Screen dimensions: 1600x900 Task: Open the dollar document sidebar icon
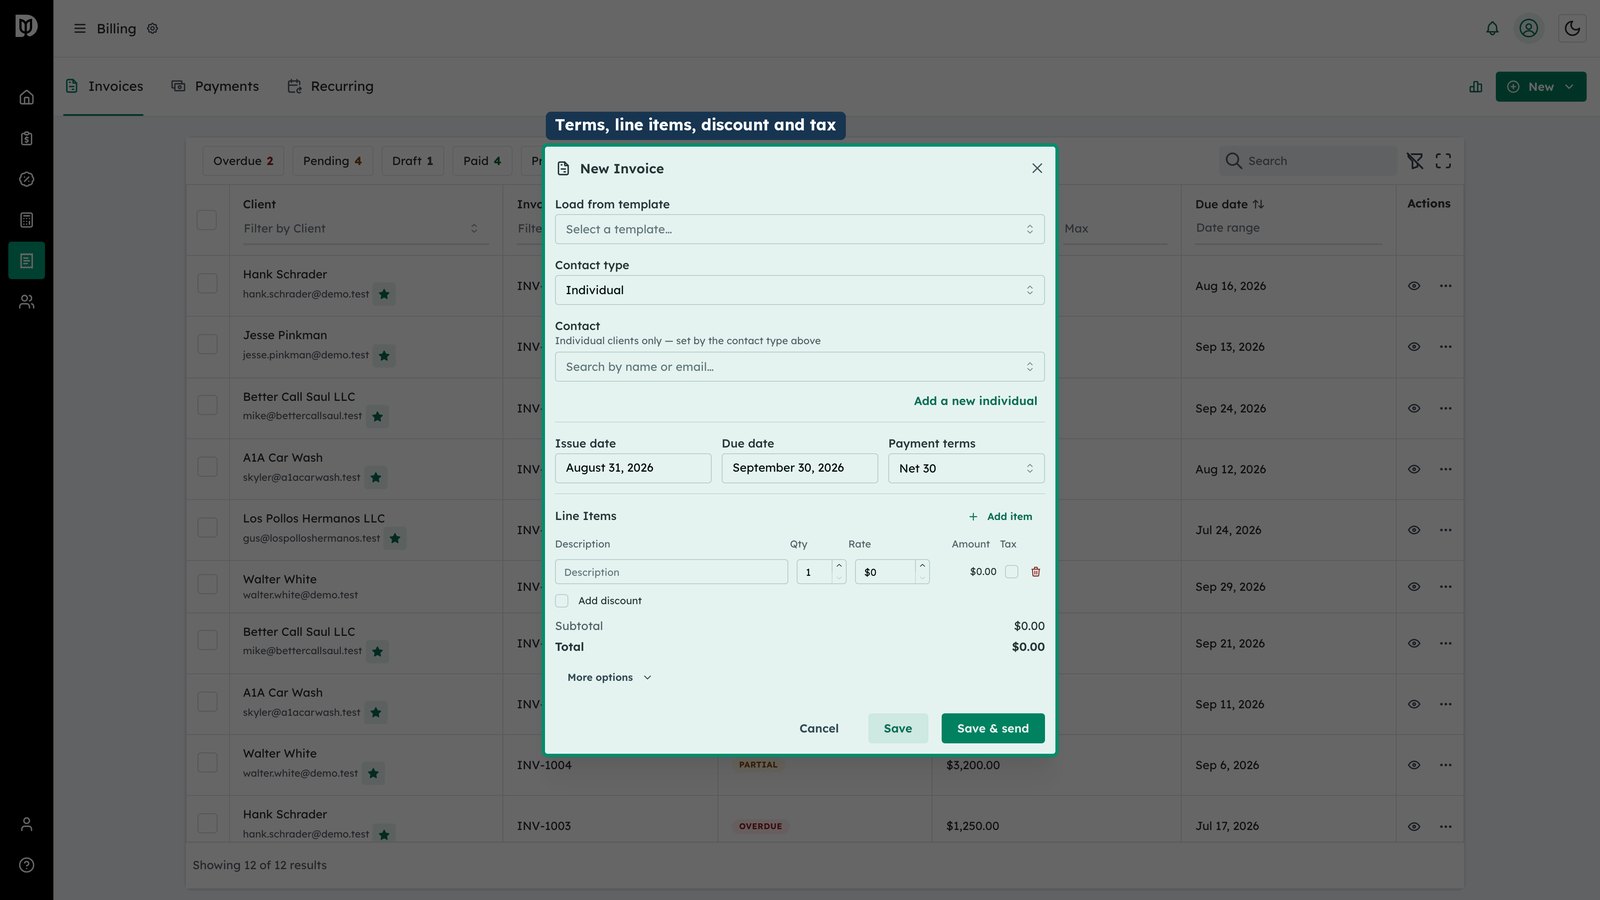click(27, 138)
